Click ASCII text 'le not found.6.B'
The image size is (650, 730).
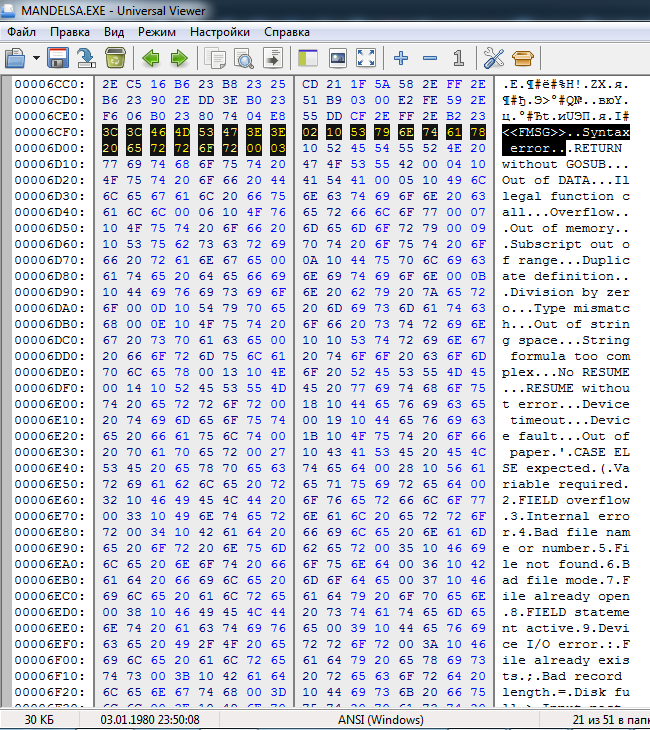566,564
